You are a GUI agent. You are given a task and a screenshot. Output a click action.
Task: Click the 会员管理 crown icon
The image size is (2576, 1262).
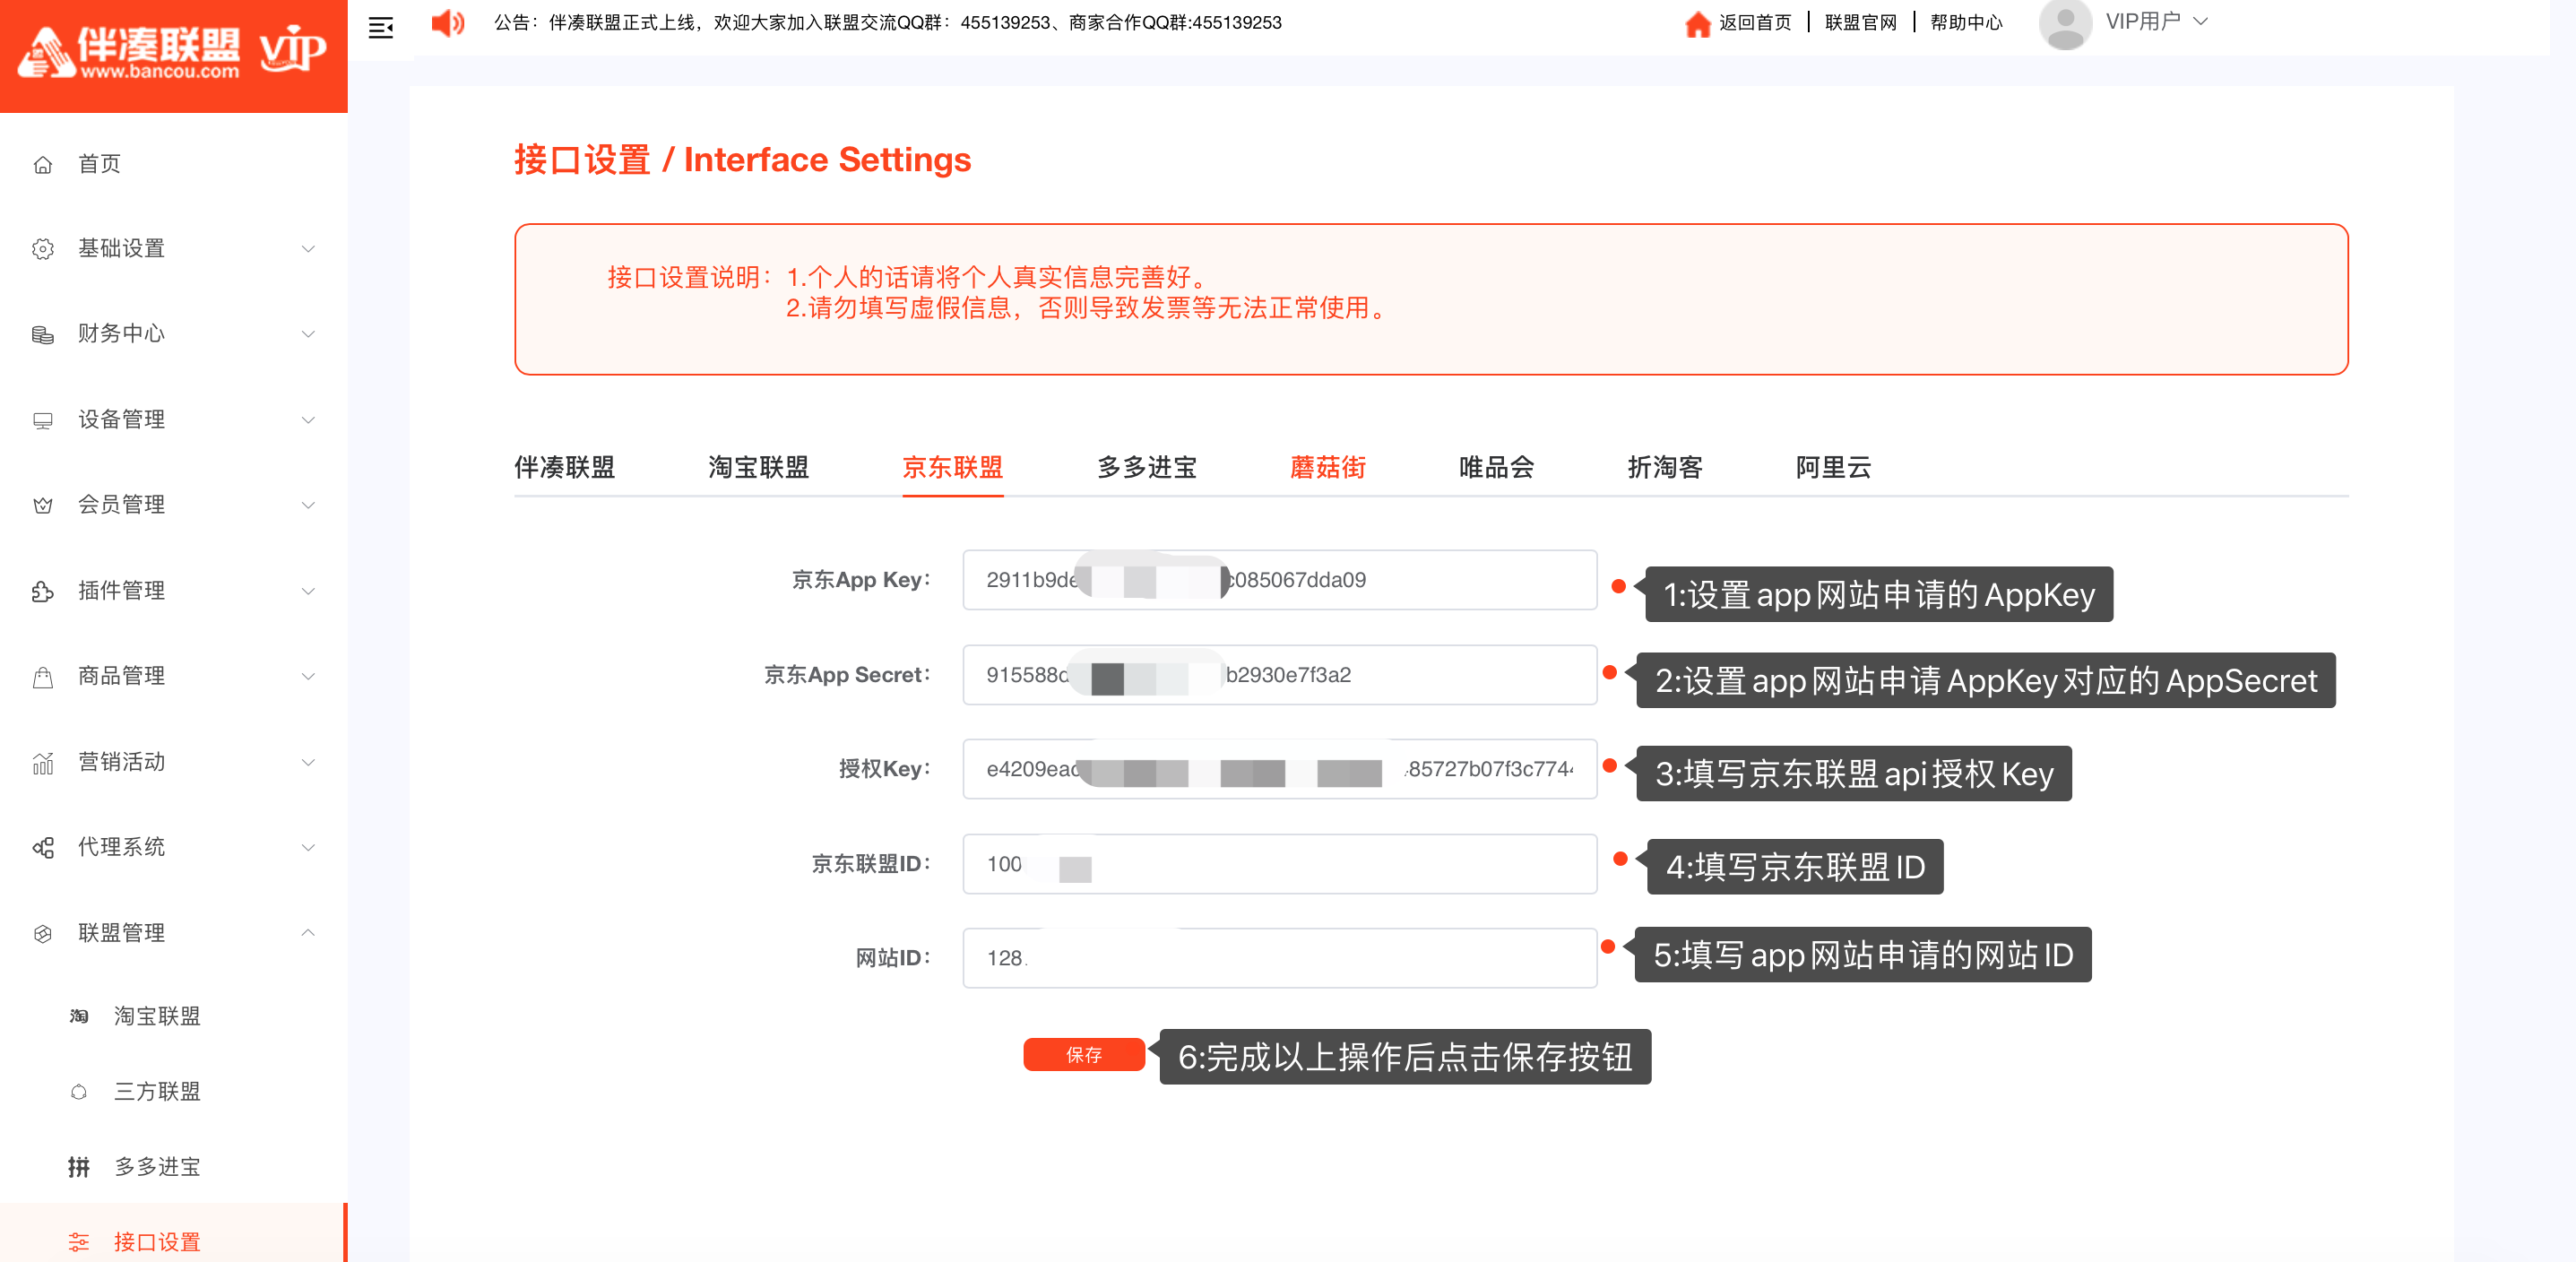click(42, 505)
